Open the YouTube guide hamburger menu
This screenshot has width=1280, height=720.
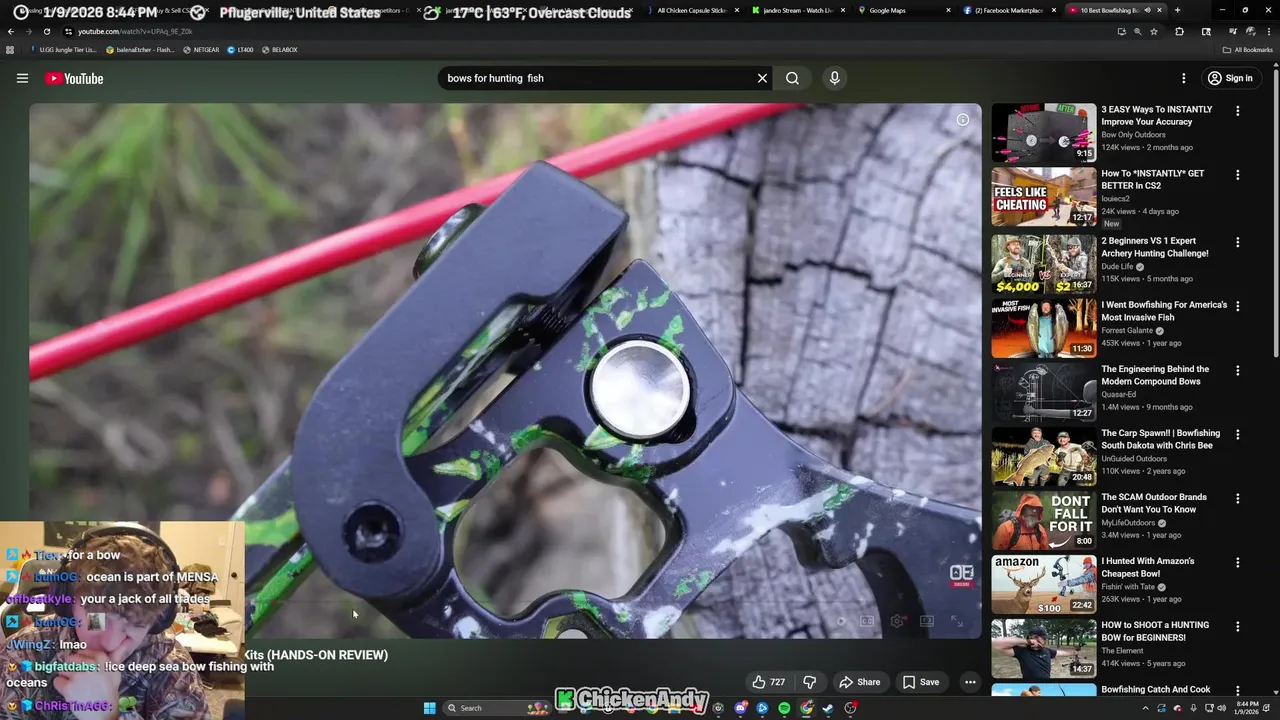point(22,78)
